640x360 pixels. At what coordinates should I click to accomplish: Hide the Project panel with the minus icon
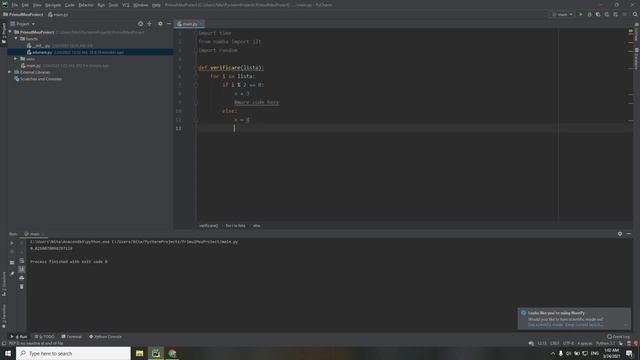click(x=169, y=24)
